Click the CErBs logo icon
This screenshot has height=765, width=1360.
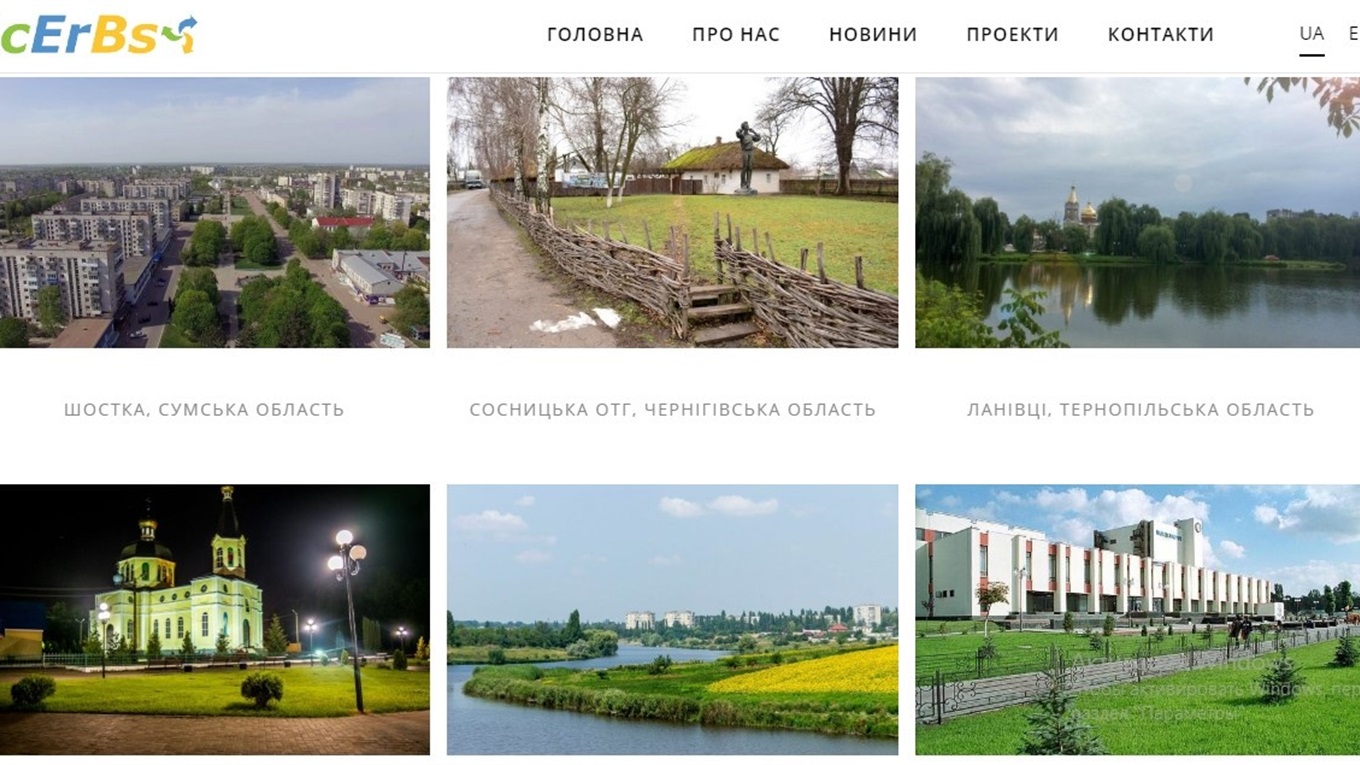(98, 35)
